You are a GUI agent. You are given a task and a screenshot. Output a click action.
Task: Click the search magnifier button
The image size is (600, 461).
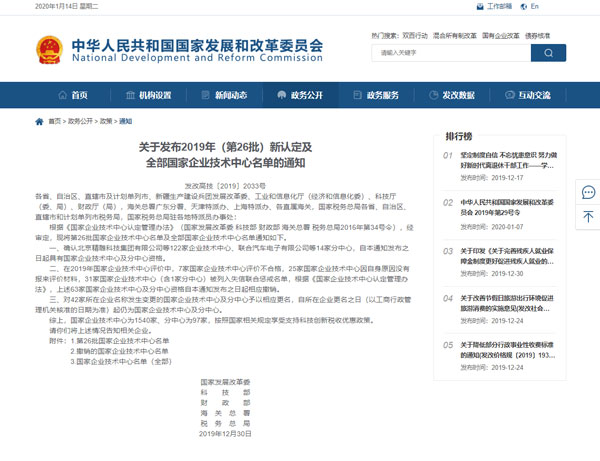click(x=548, y=53)
